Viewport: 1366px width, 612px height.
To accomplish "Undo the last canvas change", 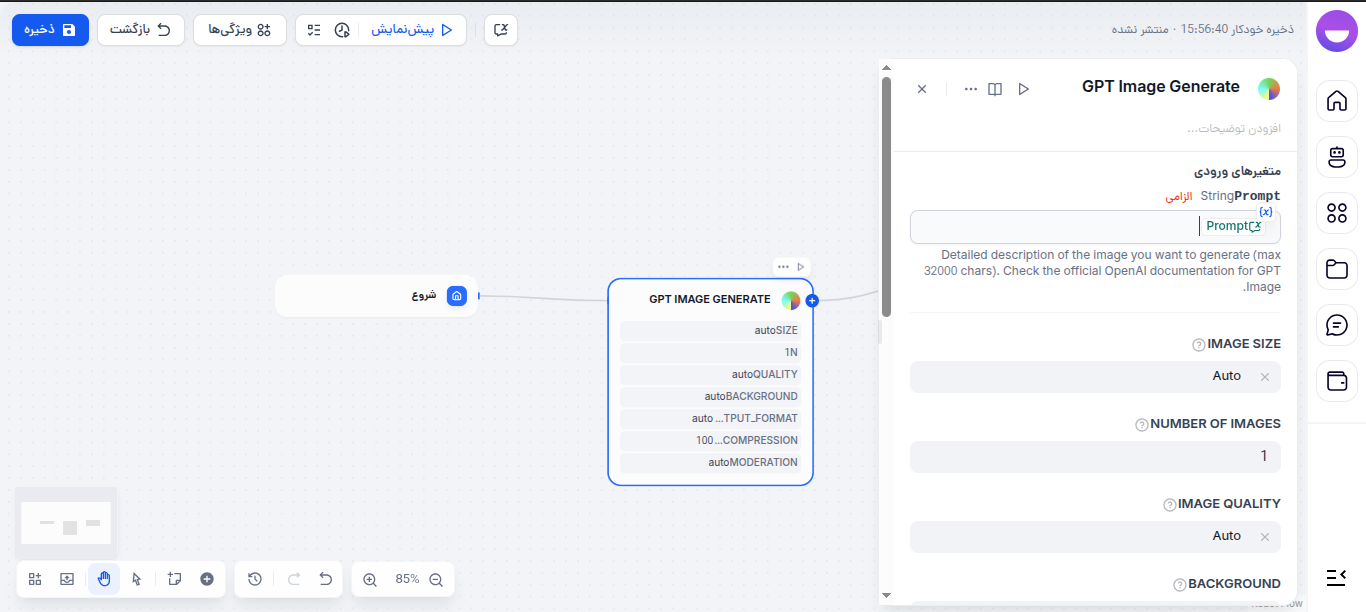I will coord(324,579).
